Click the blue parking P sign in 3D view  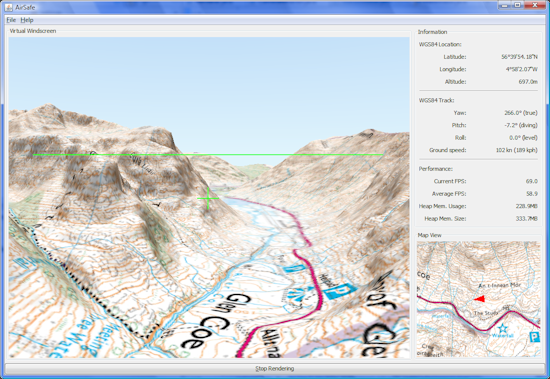(340, 291)
